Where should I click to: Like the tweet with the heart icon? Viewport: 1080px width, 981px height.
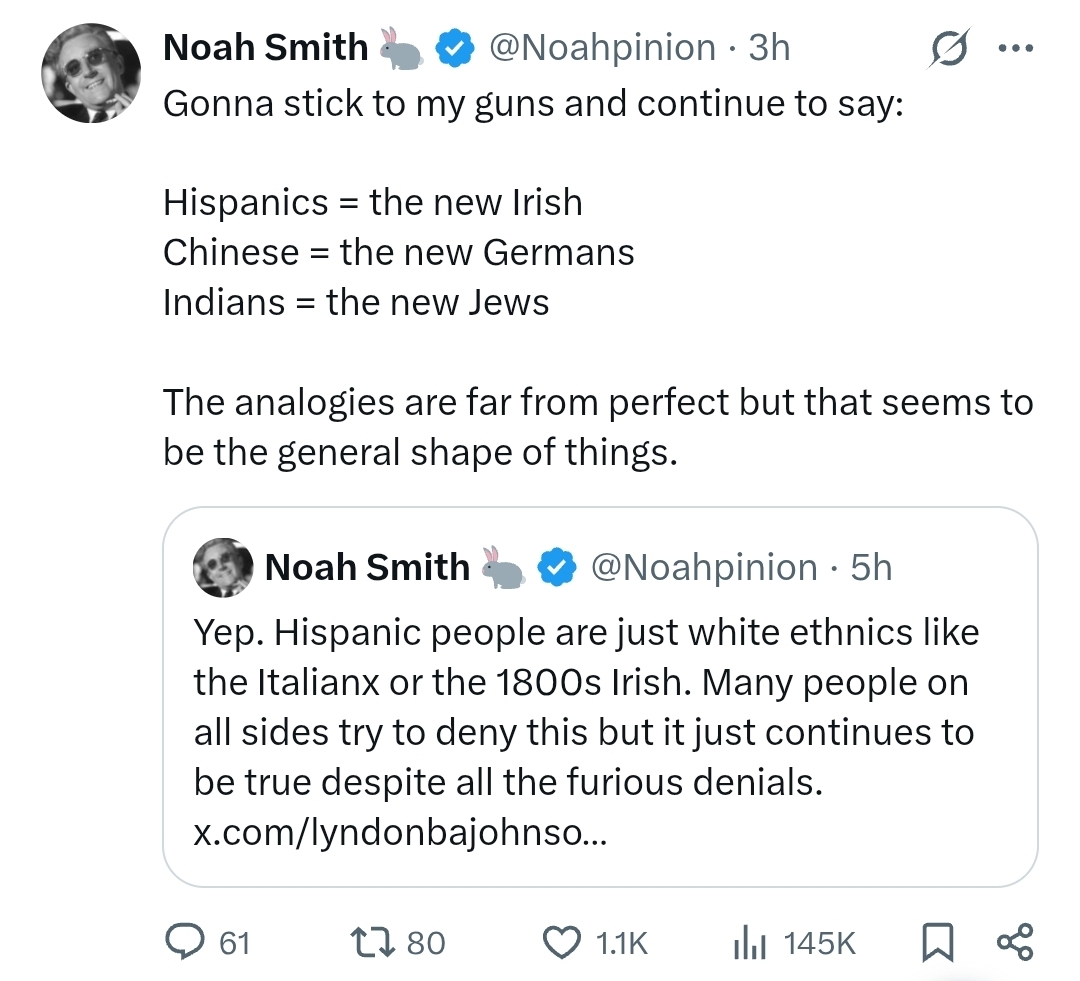point(561,942)
